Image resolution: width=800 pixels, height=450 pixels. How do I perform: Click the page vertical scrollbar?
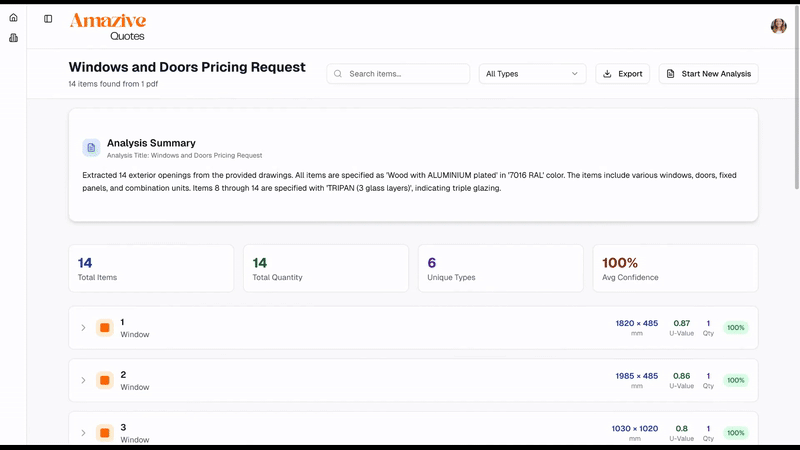(797, 98)
